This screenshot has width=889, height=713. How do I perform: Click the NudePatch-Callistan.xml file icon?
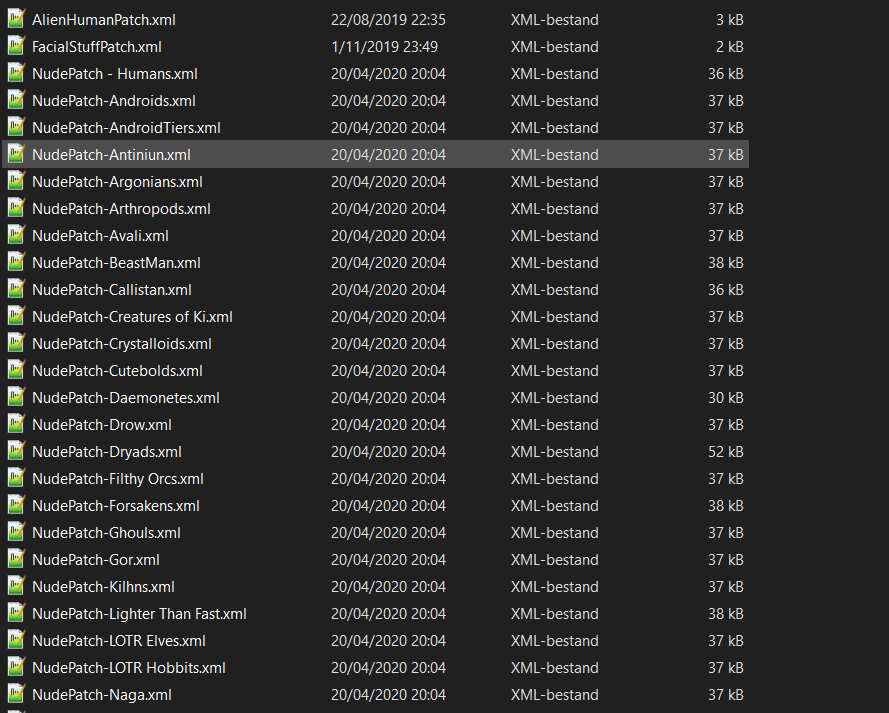point(16,290)
